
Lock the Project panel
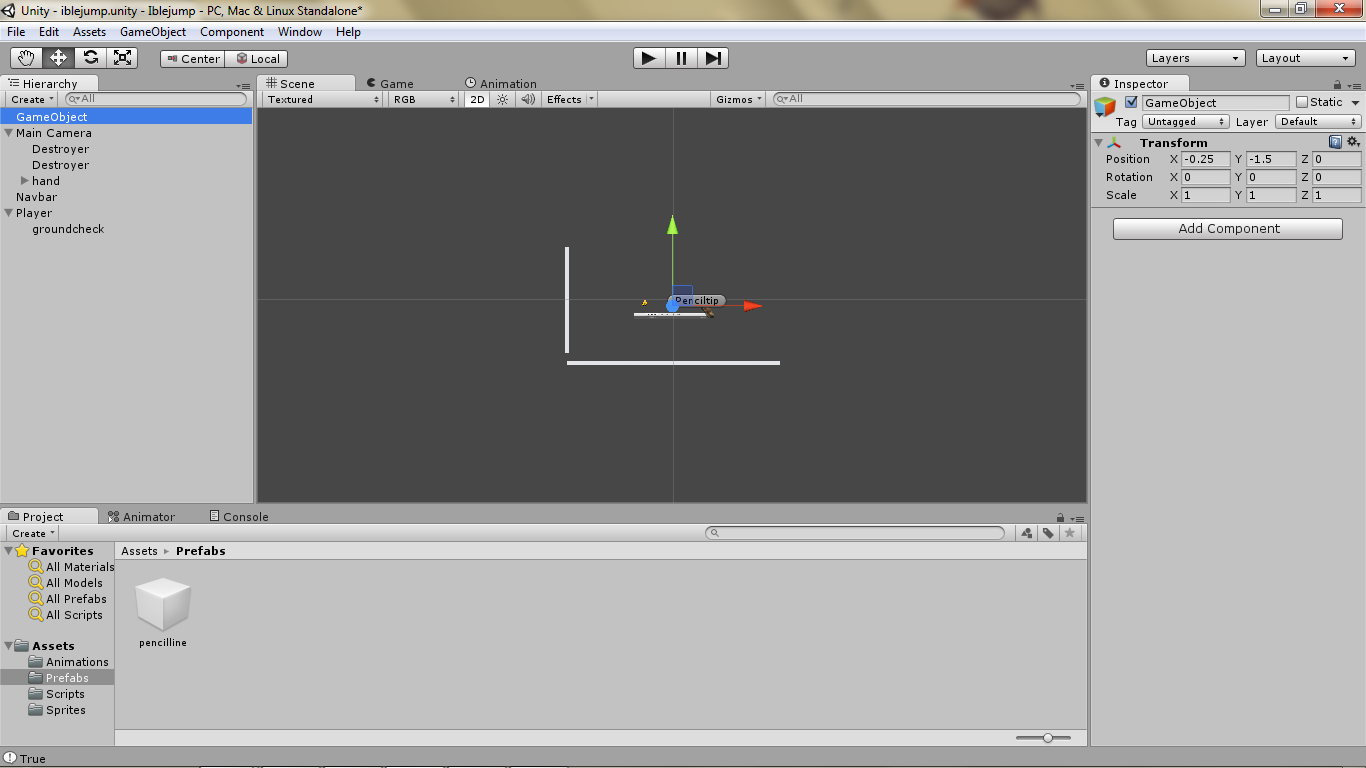click(x=1061, y=518)
